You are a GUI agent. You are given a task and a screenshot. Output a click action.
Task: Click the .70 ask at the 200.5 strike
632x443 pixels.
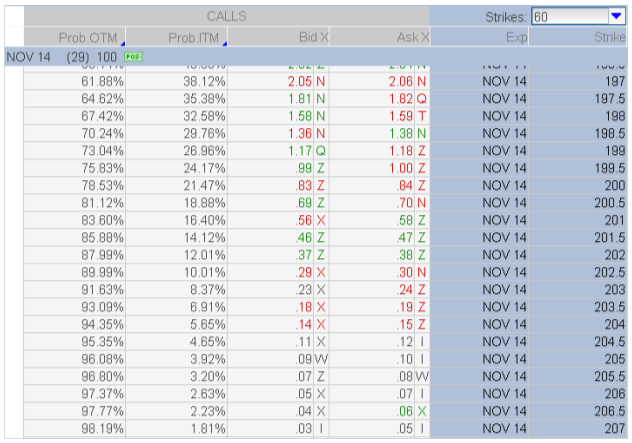click(x=404, y=203)
